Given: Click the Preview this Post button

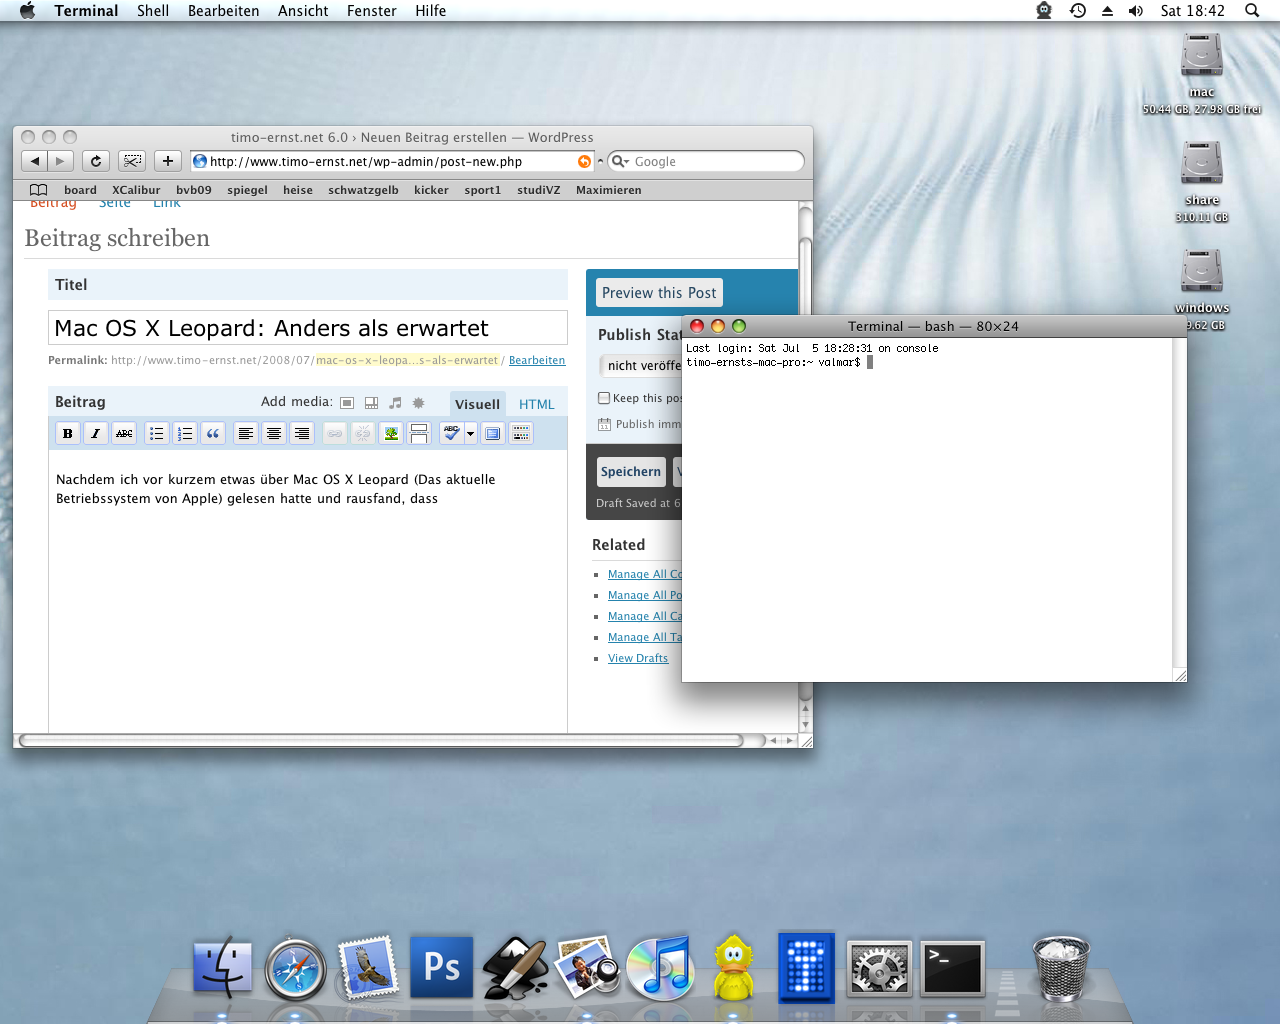Looking at the screenshot, I should pos(659,293).
